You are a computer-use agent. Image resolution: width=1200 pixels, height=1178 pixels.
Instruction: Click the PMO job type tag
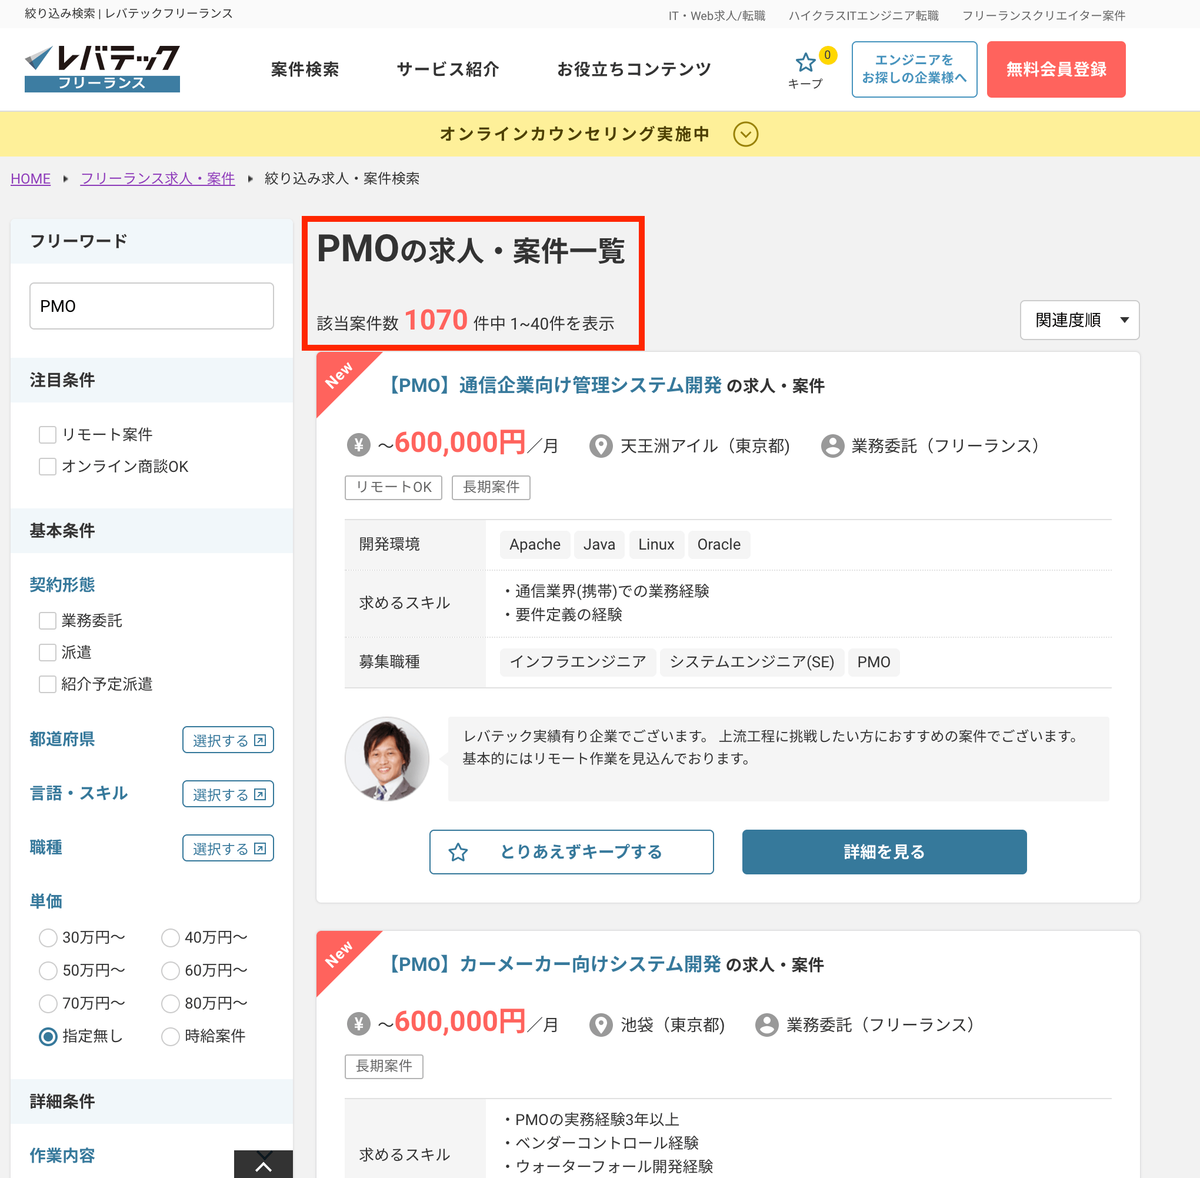[874, 662]
